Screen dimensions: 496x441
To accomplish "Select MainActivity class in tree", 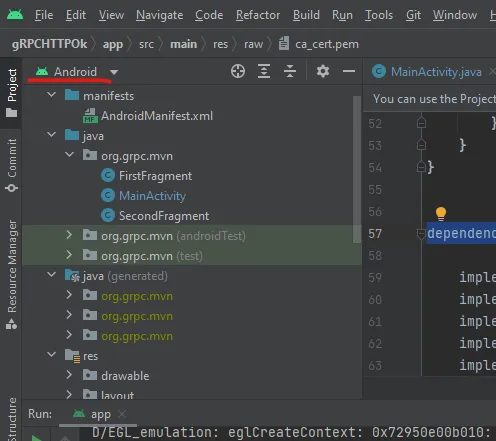I will tap(152, 196).
